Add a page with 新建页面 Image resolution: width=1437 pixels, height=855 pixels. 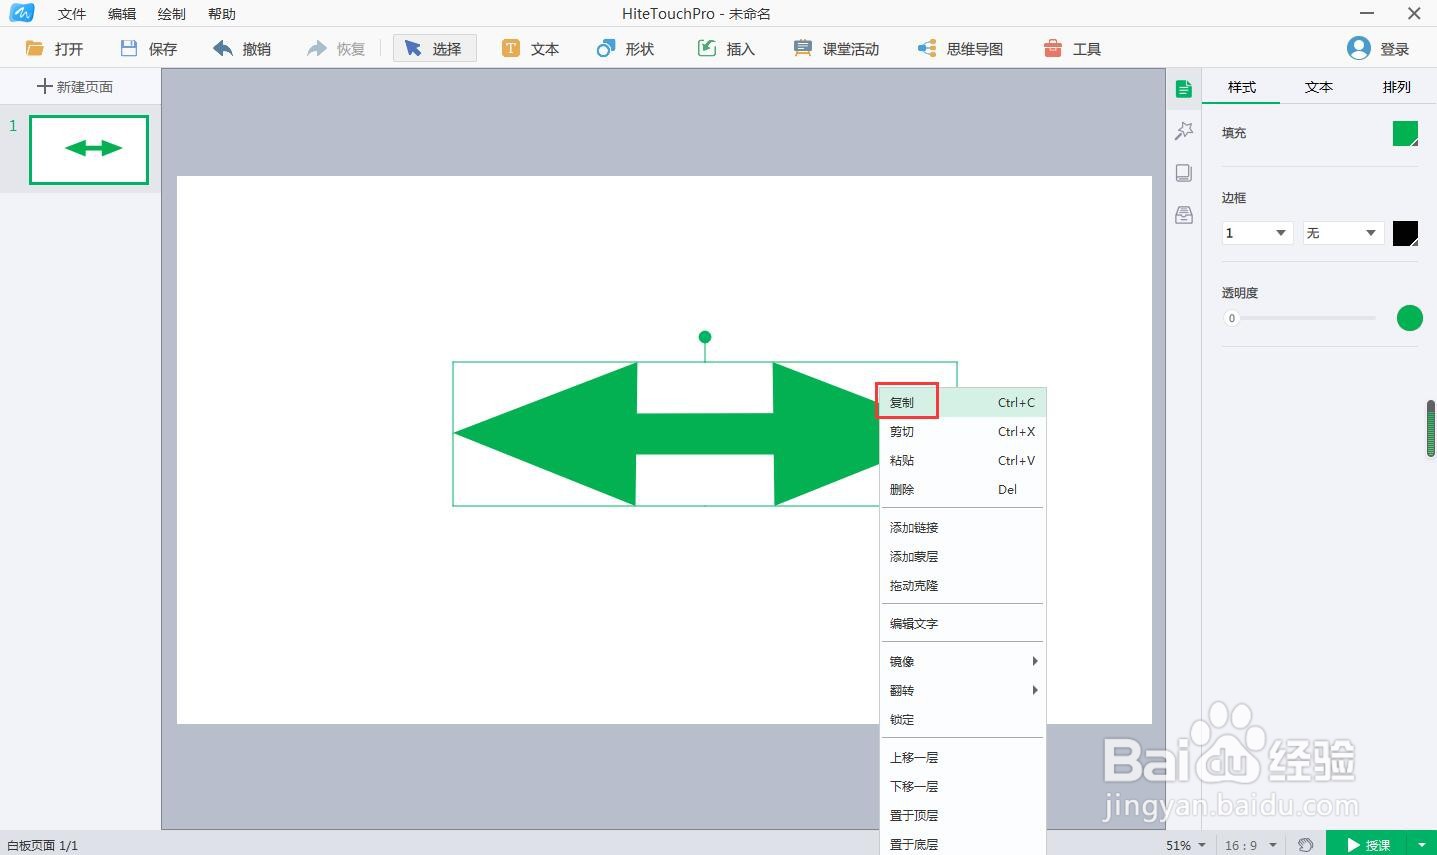pyautogui.click(x=75, y=87)
